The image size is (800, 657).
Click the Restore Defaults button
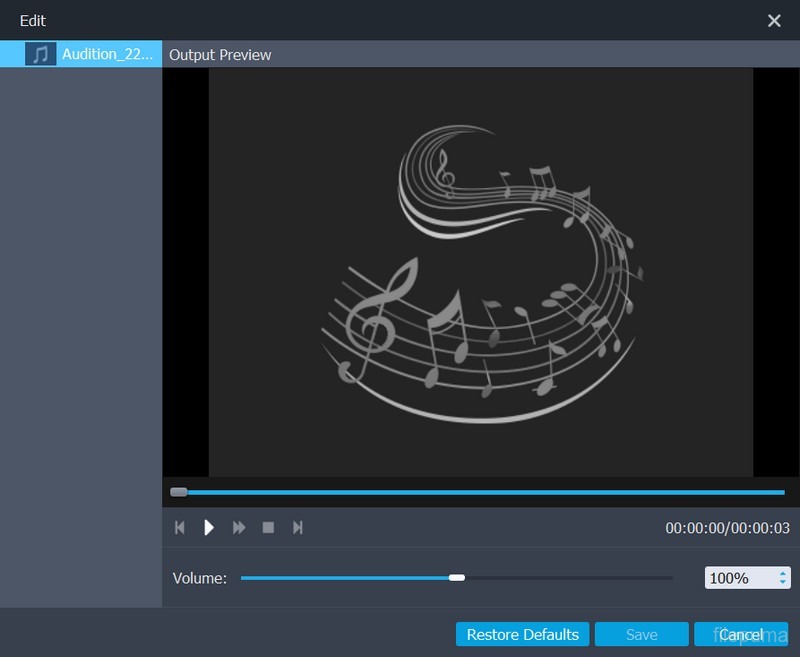click(x=522, y=635)
